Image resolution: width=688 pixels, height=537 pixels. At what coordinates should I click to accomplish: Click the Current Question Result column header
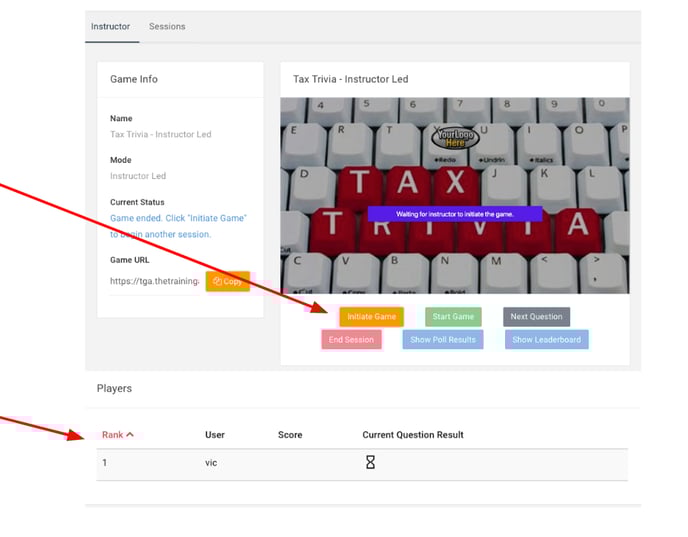(412, 435)
